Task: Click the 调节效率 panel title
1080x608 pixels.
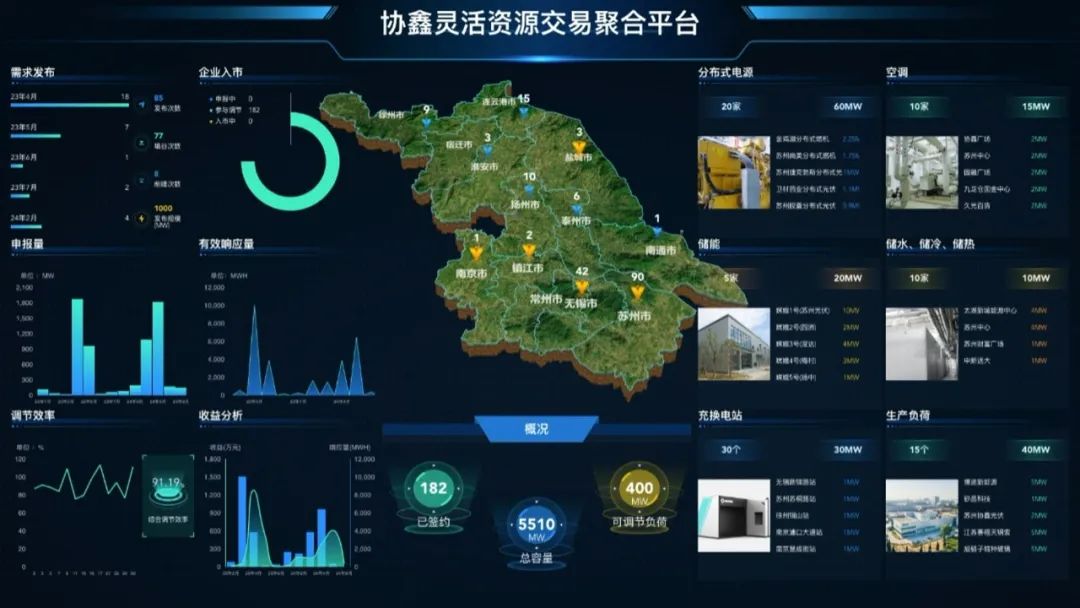Action: click(x=32, y=415)
